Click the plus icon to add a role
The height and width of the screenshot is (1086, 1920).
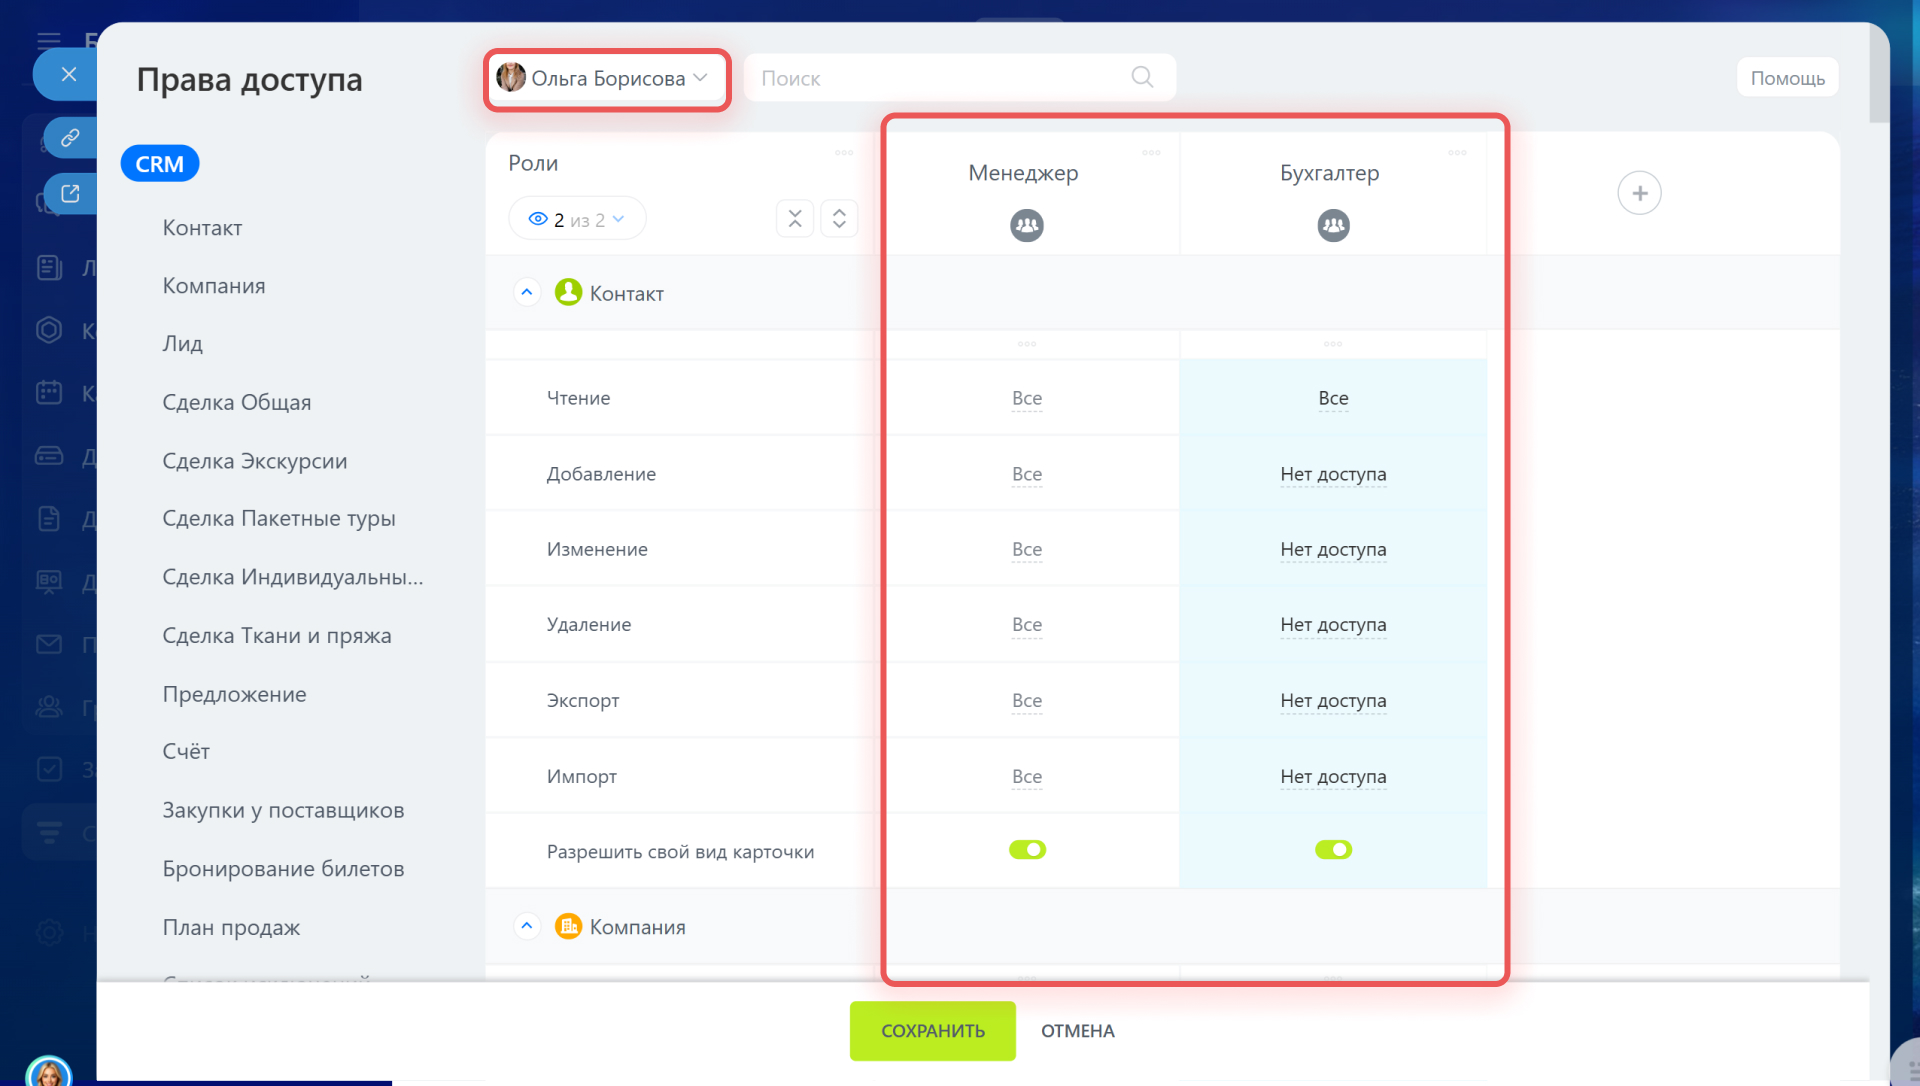pyautogui.click(x=1639, y=193)
